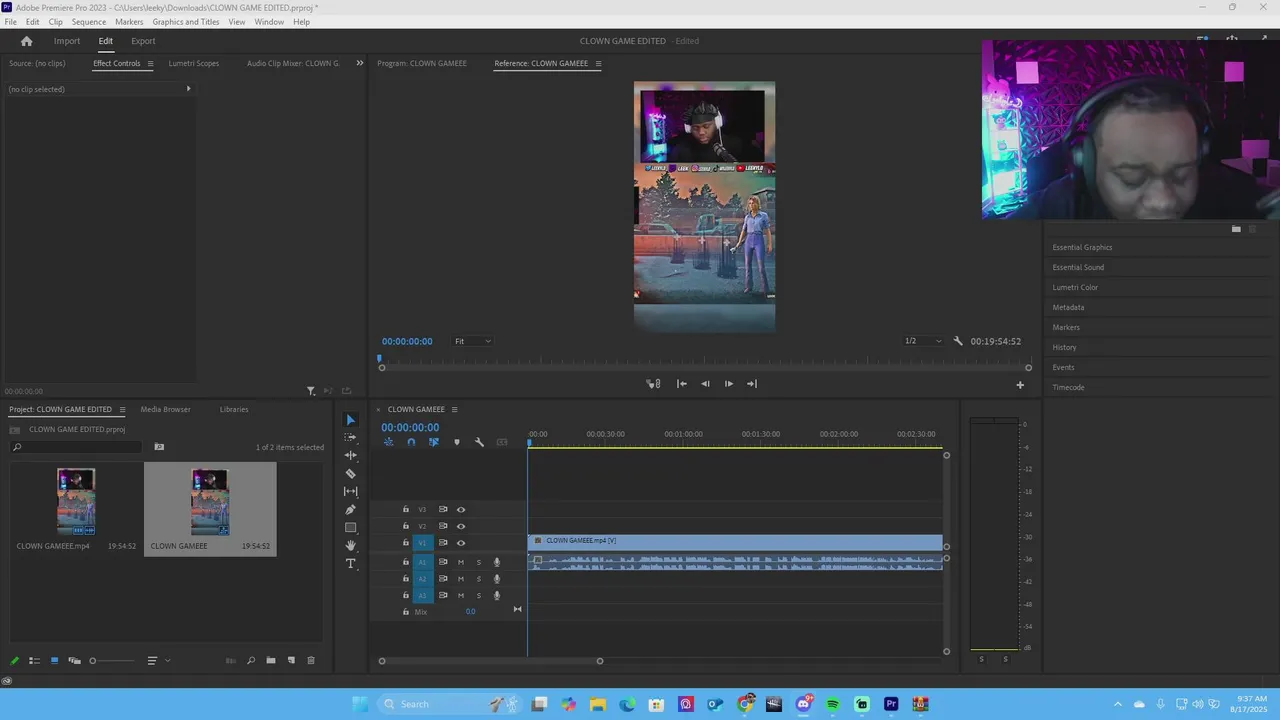Image resolution: width=1280 pixels, height=720 pixels.
Task: Click the filter funnel icon in Effect Controls
Action: [x=311, y=391]
